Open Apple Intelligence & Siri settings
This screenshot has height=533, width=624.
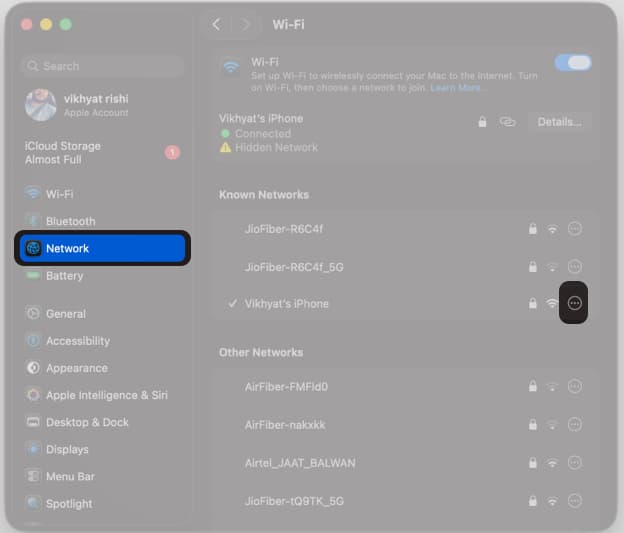coord(102,395)
